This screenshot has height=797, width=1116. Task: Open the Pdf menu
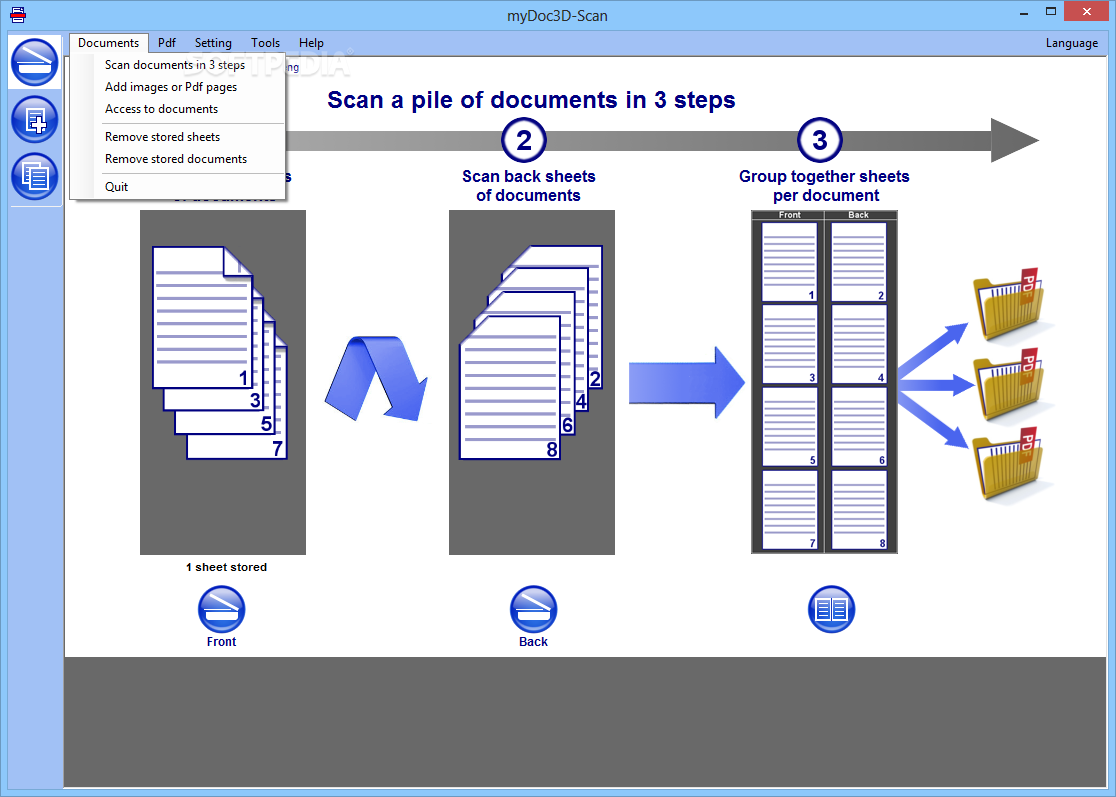[x=167, y=43]
